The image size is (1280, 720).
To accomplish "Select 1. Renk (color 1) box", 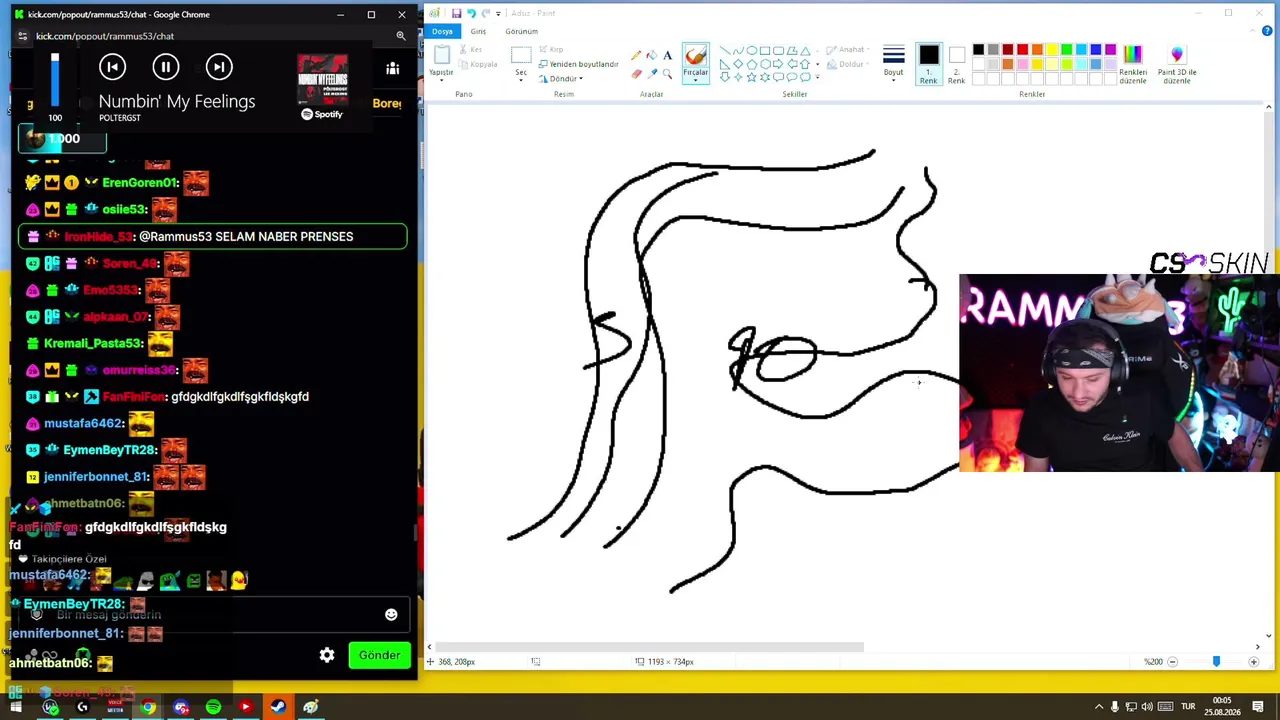I will coord(929,64).
